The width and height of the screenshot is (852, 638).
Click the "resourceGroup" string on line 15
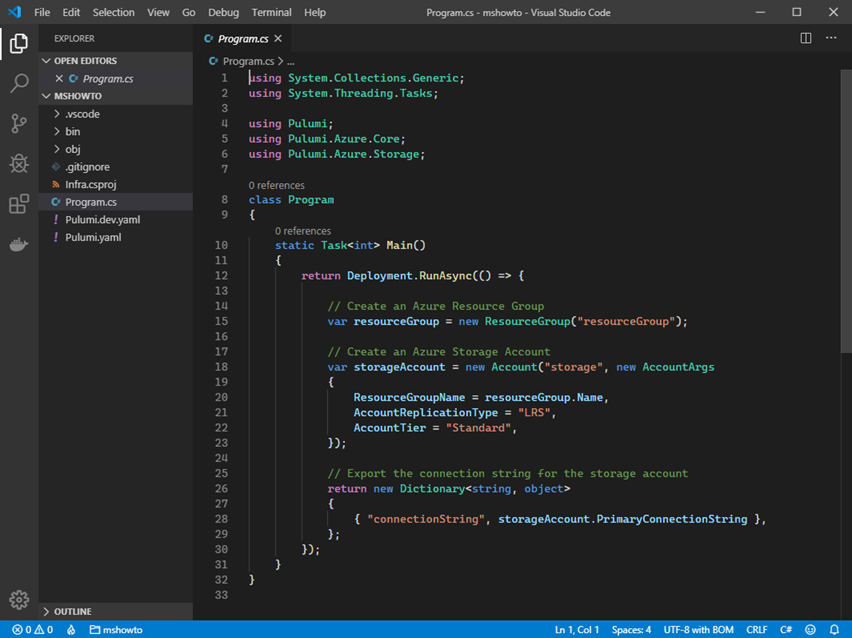[626, 321]
